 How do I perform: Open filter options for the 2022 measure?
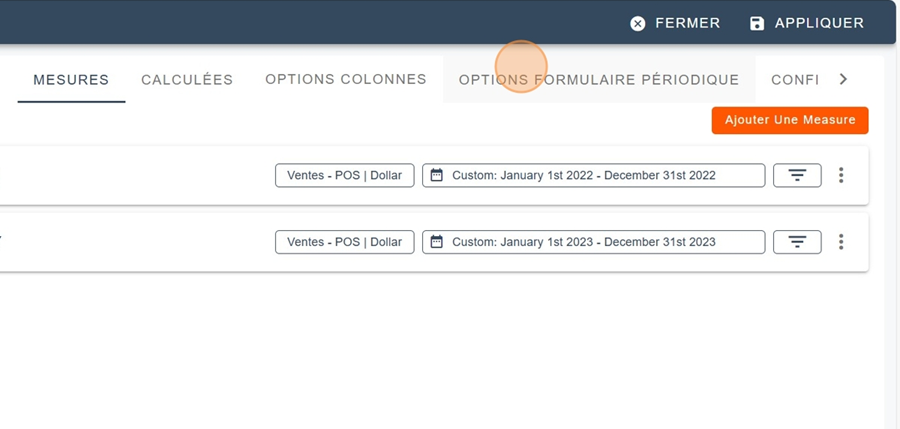coord(797,175)
